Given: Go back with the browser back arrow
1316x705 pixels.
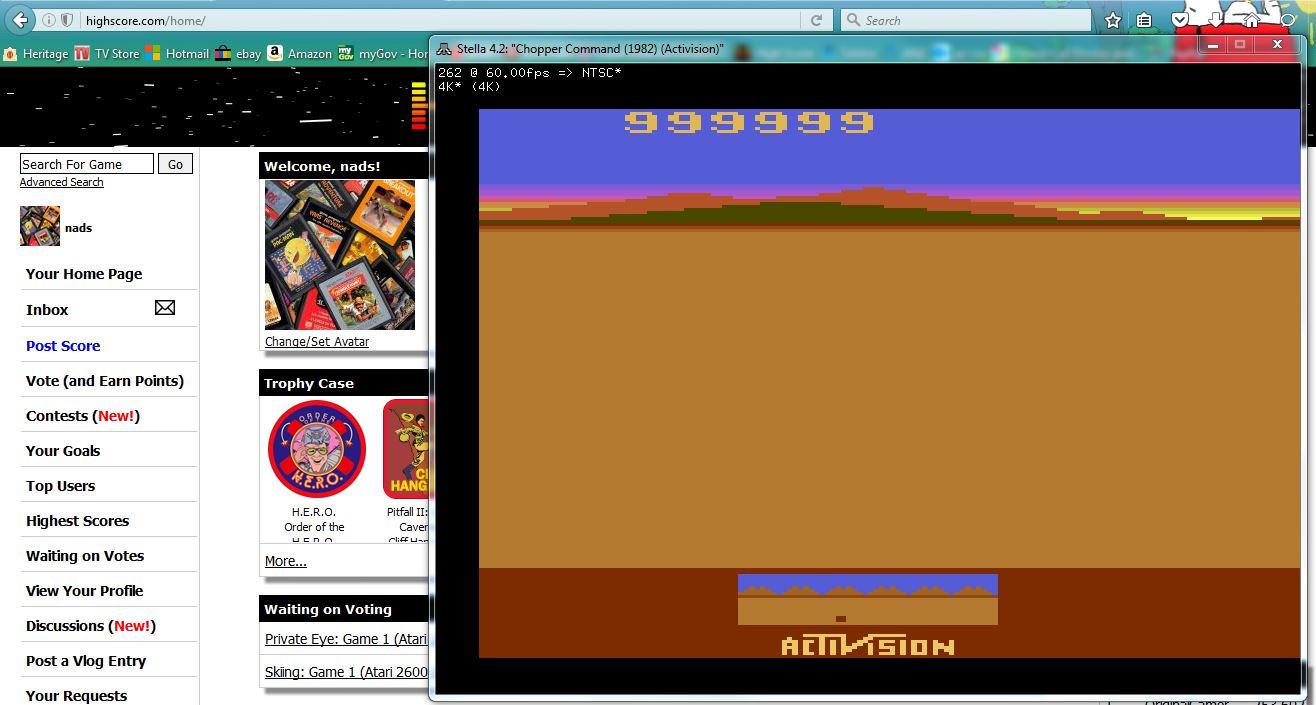Looking at the screenshot, I should 20,20.
